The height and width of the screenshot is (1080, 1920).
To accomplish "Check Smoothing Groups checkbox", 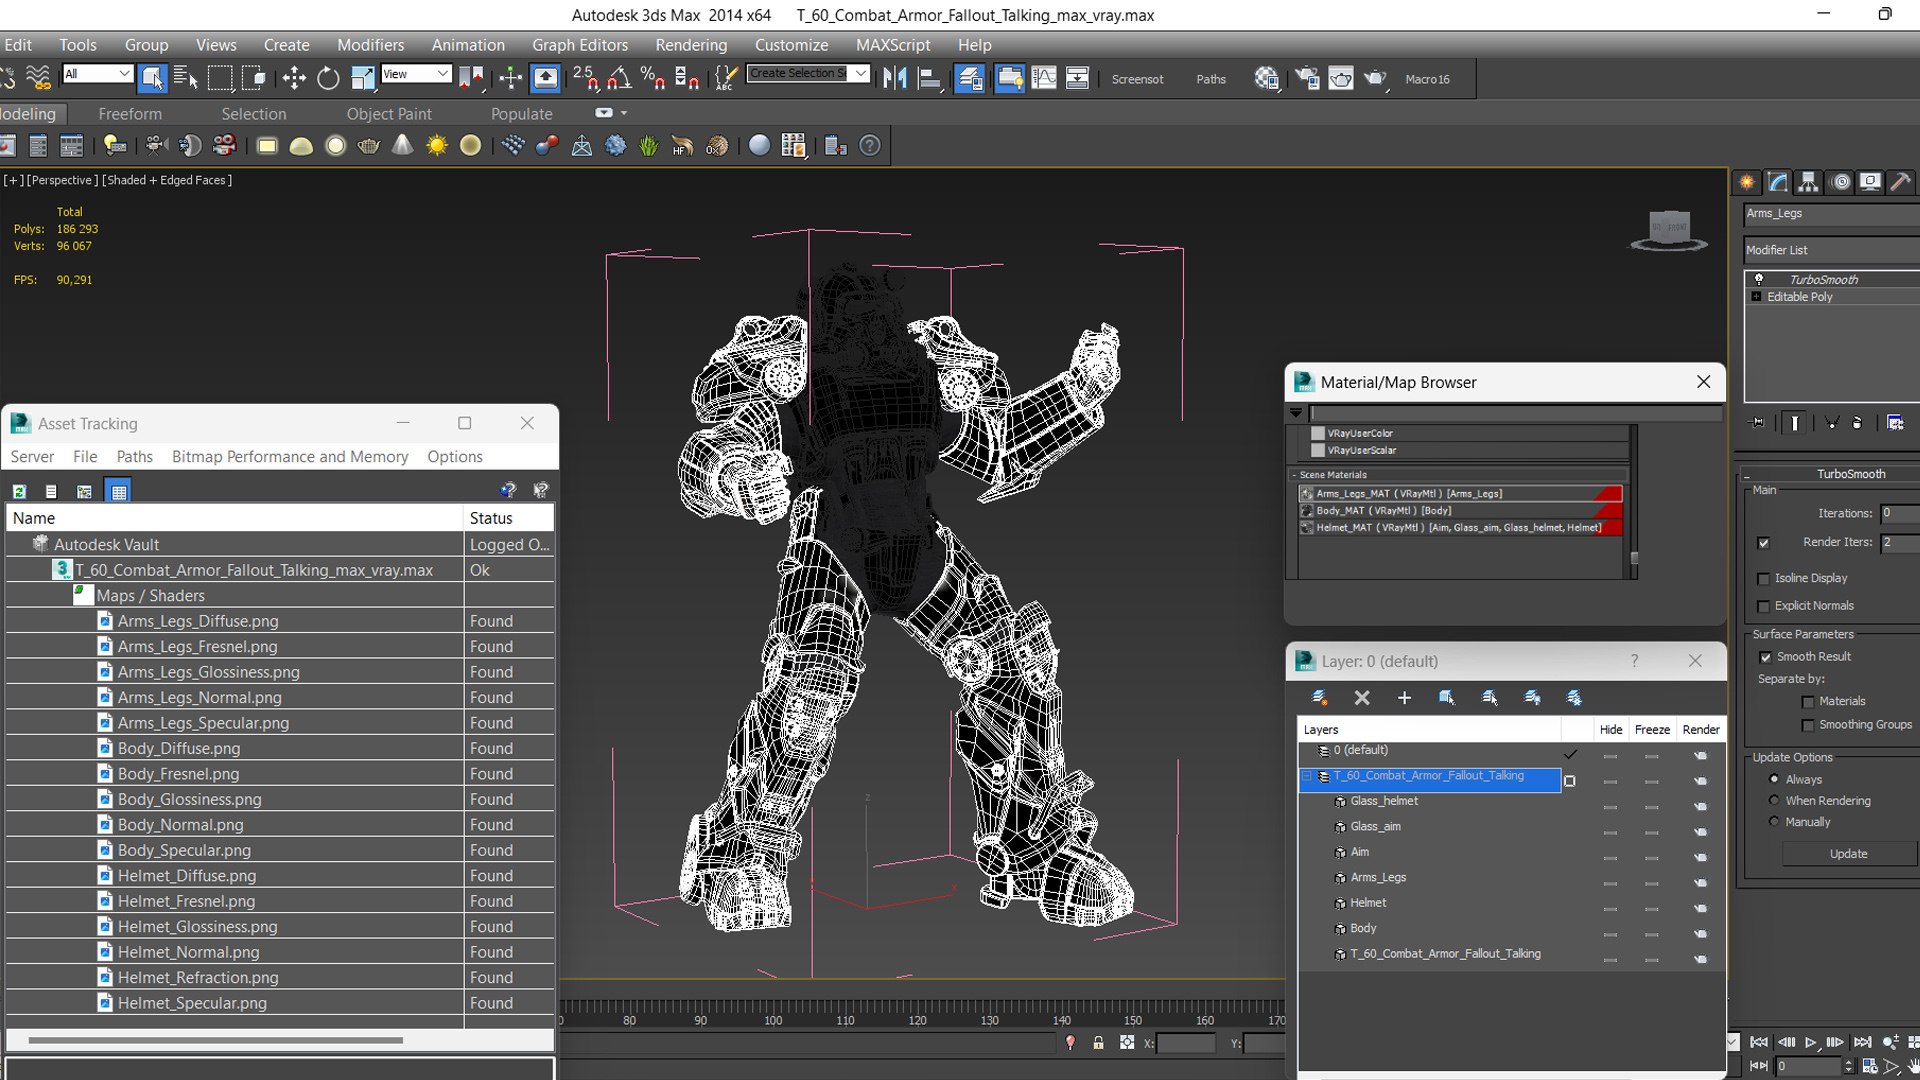I will 1807,725.
